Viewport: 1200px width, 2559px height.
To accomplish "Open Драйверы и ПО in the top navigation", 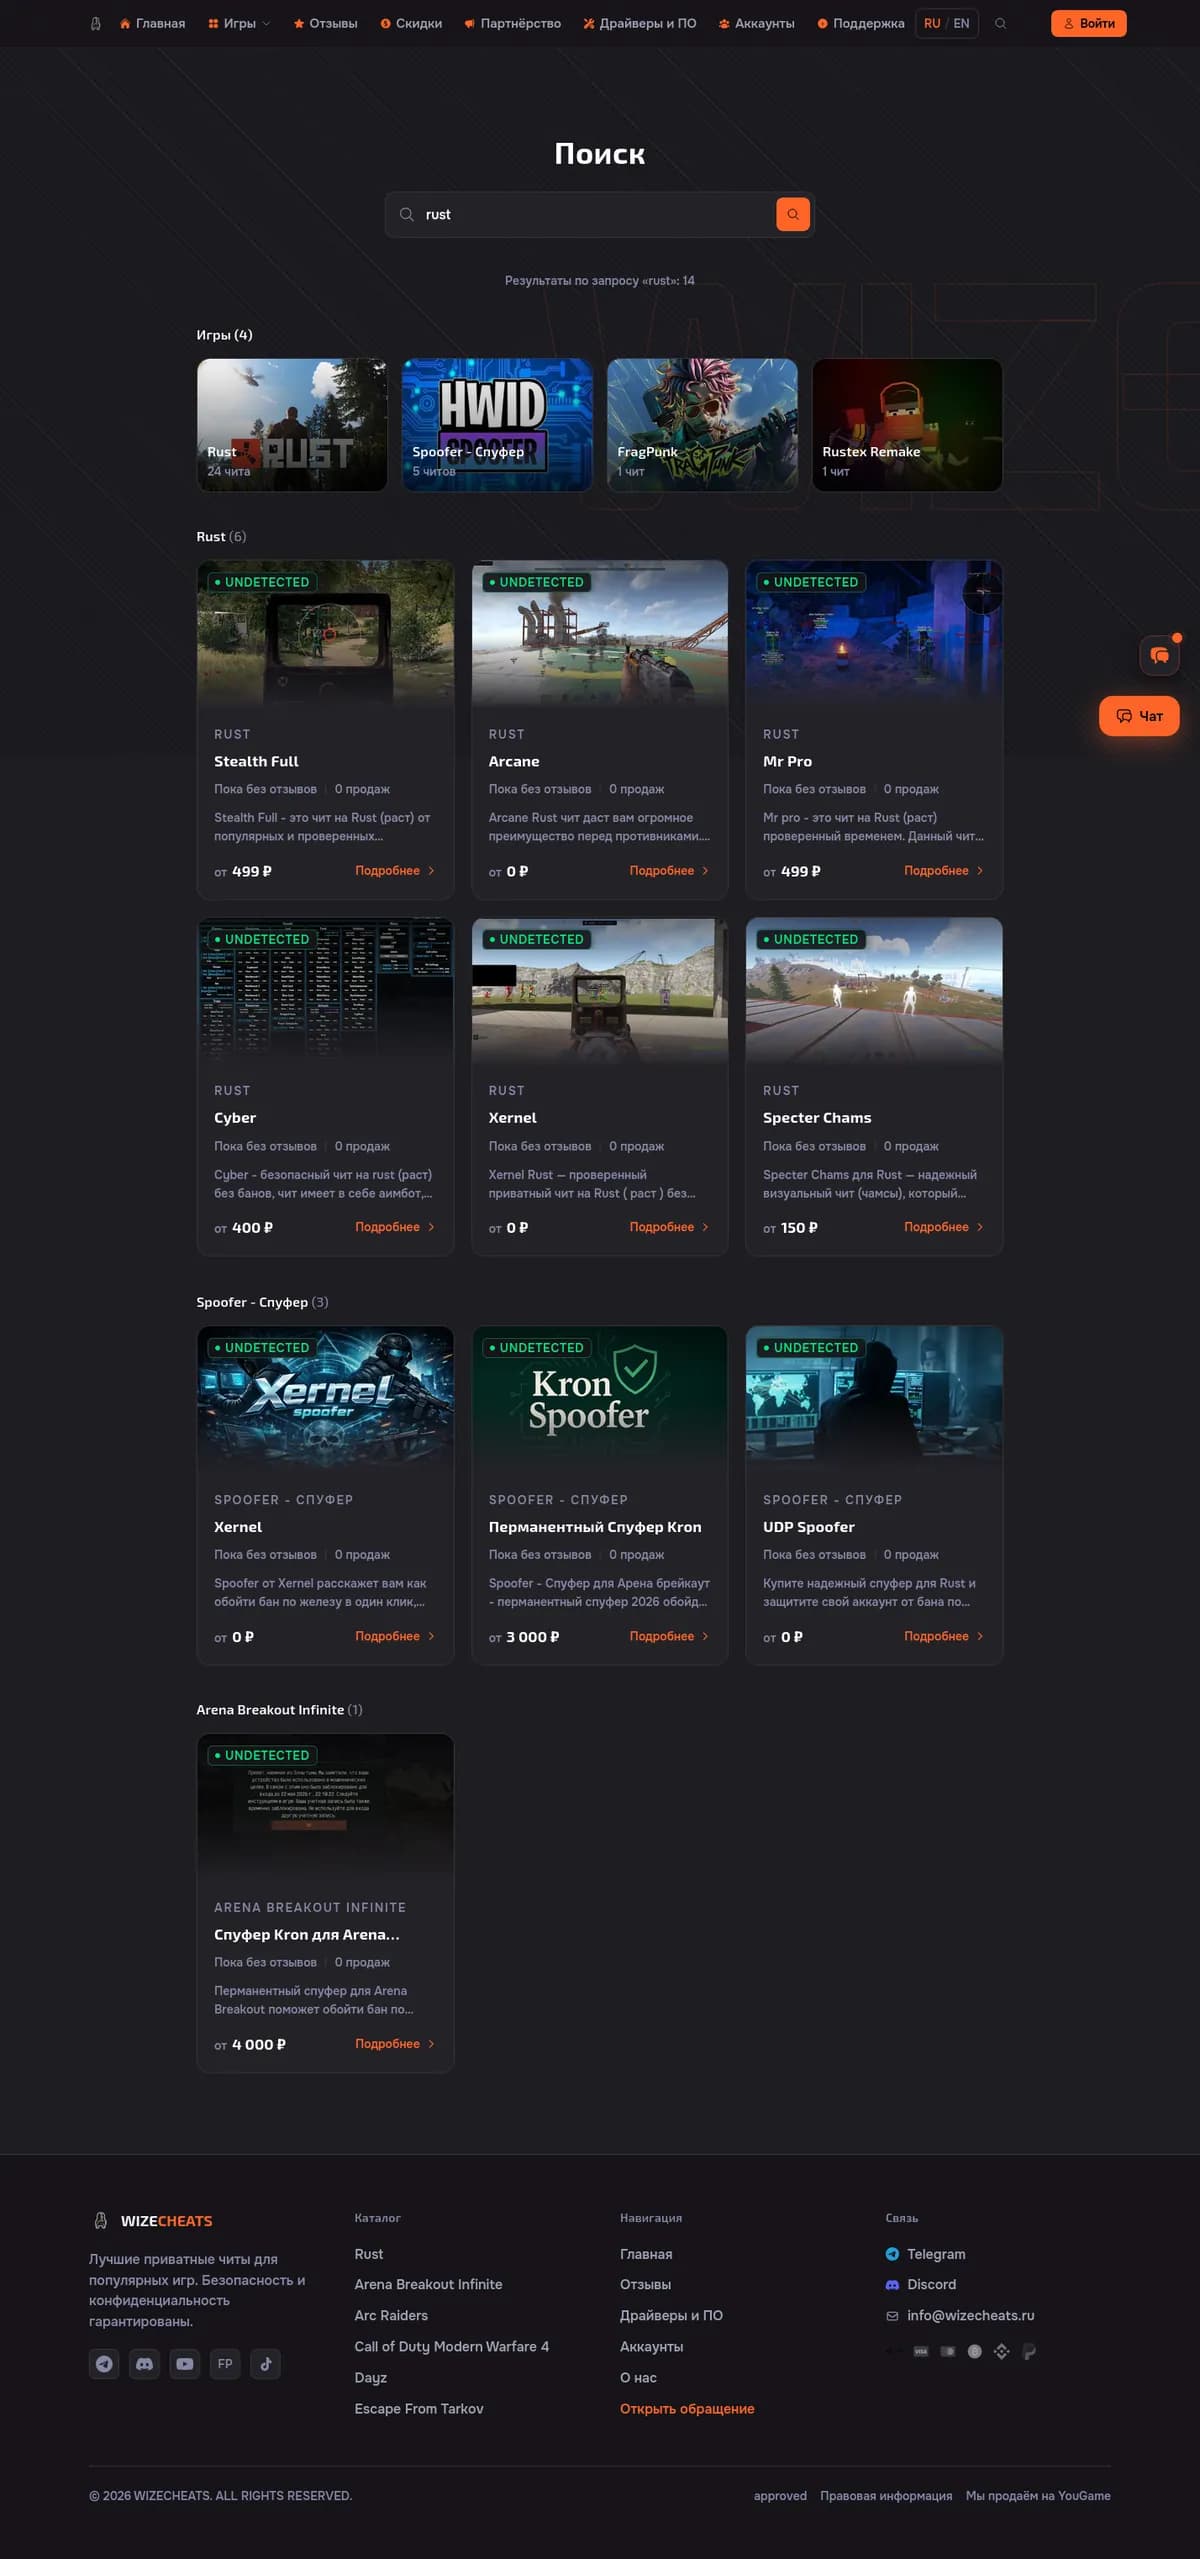I will [640, 23].
